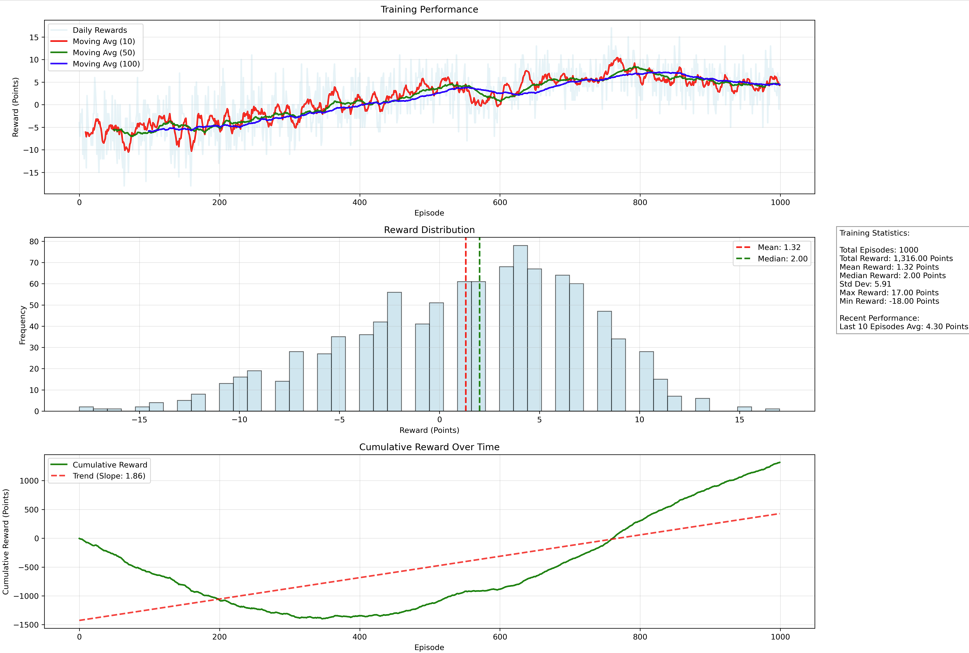Viewport: 969px width, 653px height.
Task: Click the "Recent Performance:" heading
Action: point(879,318)
